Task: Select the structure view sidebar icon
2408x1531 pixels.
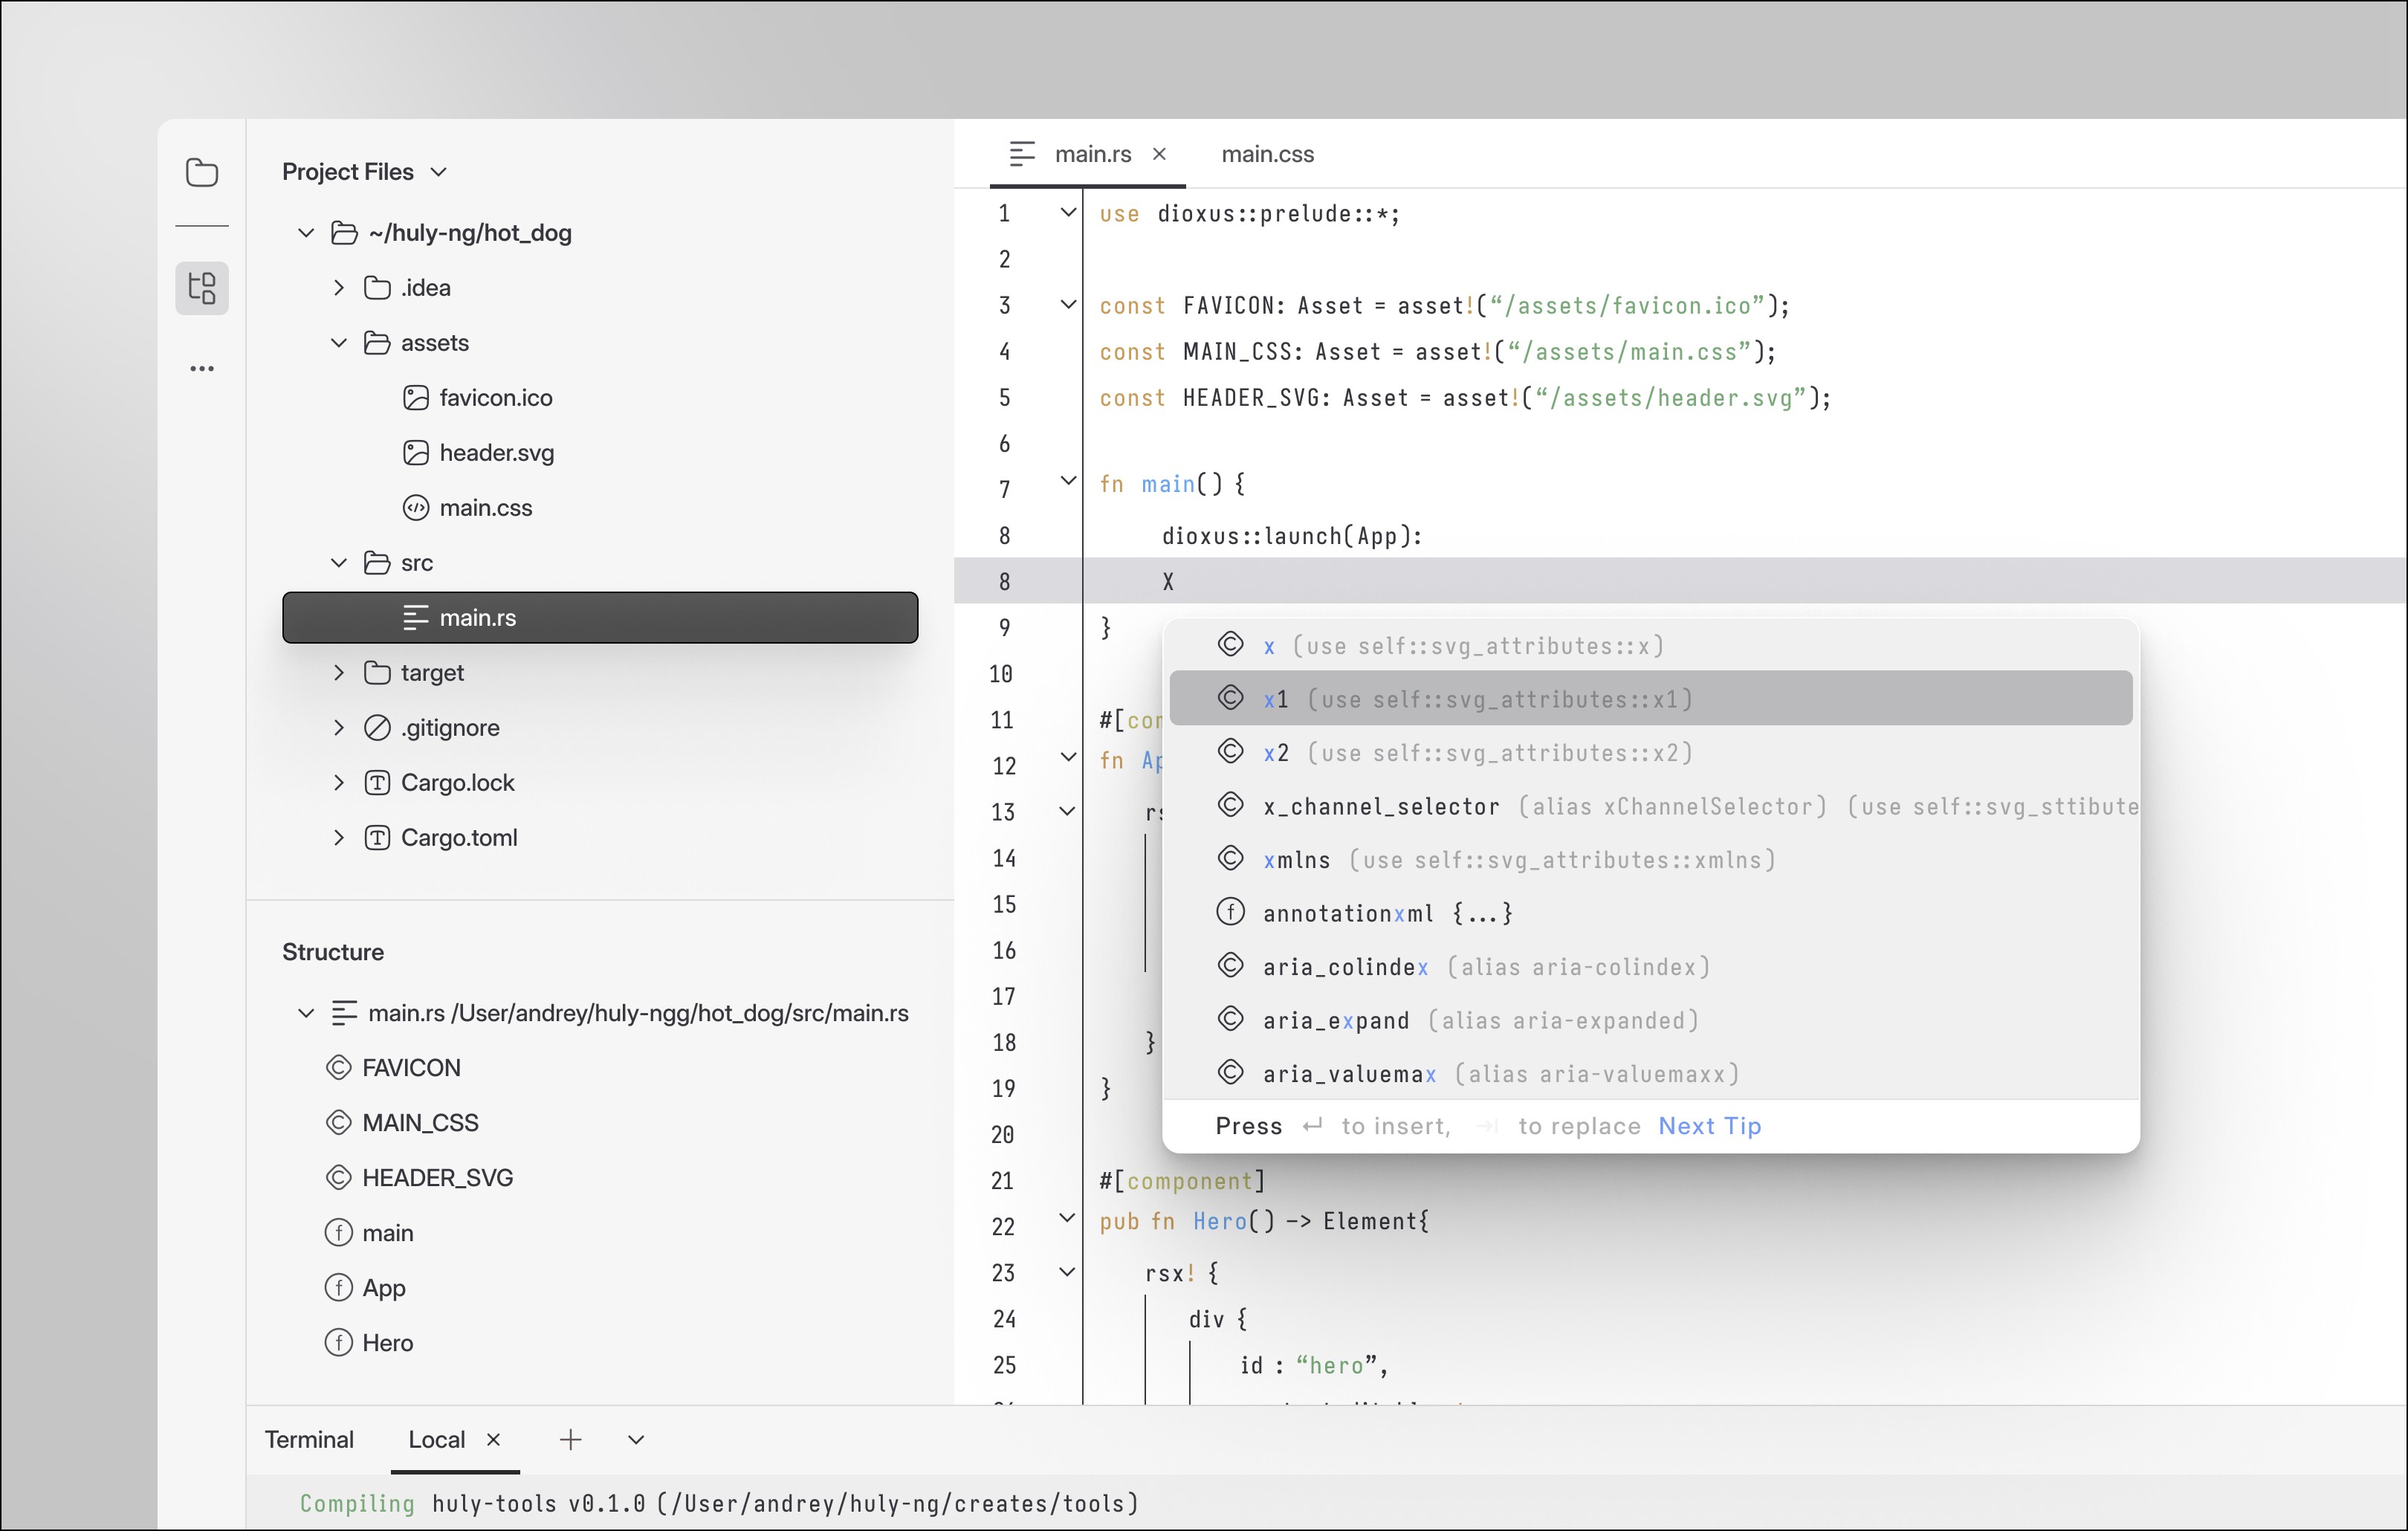Action: 202,288
